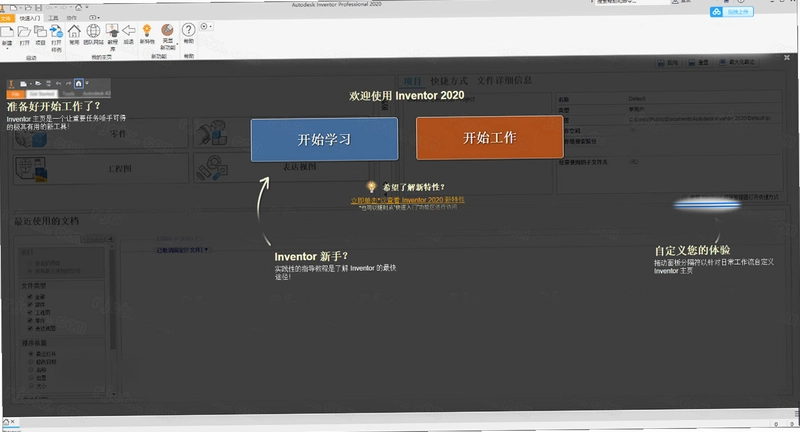This screenshot has width=800, height=432.
Task: Click the recent documents filter panel scrollbar
Action: 113,298
